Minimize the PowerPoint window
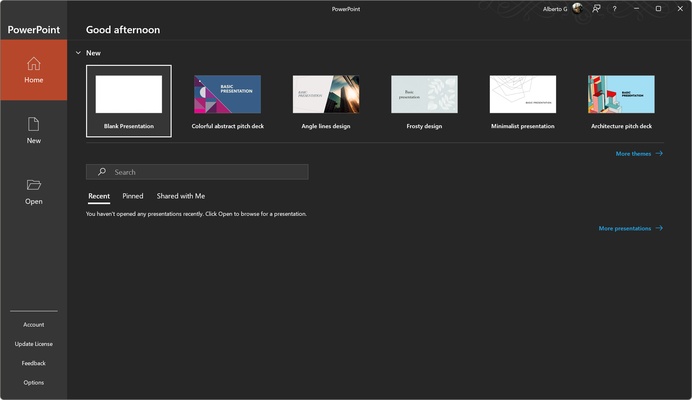Screen dimensions: 692x400 (636, 8)
